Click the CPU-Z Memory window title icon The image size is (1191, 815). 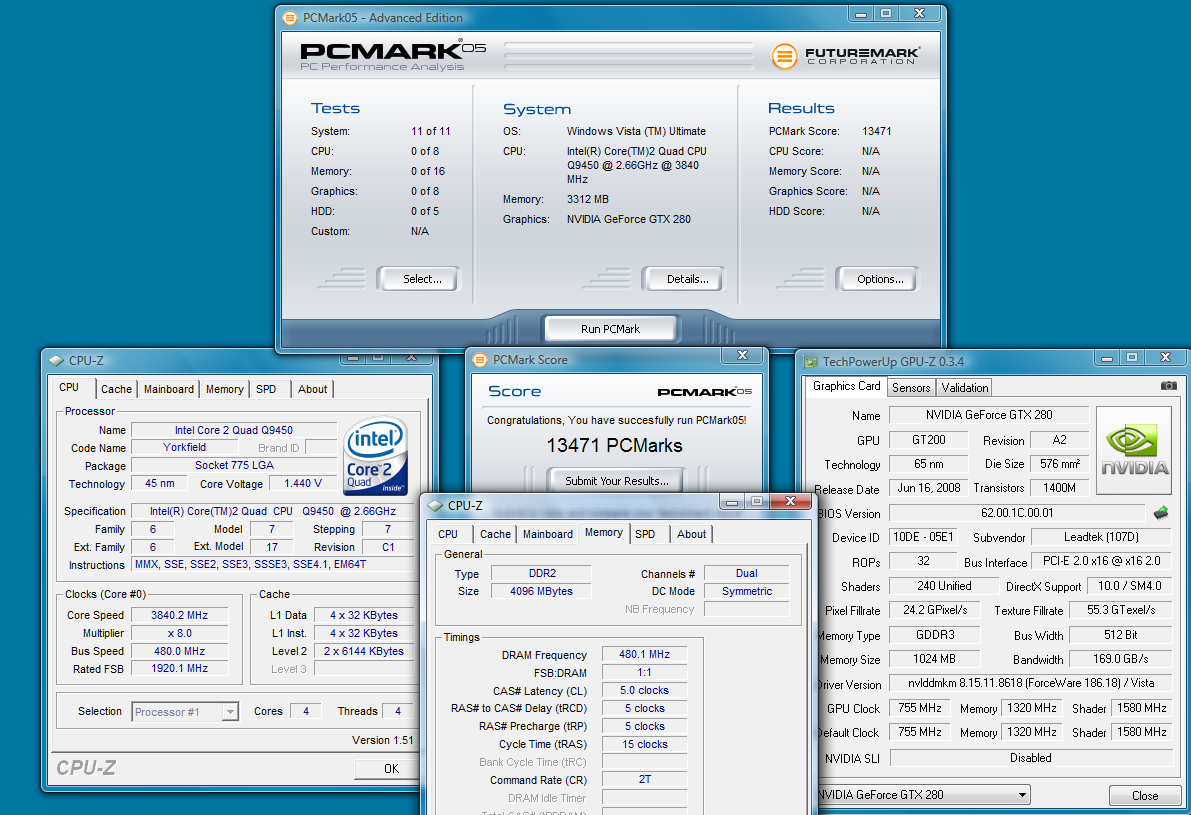[x=435, y=505]
